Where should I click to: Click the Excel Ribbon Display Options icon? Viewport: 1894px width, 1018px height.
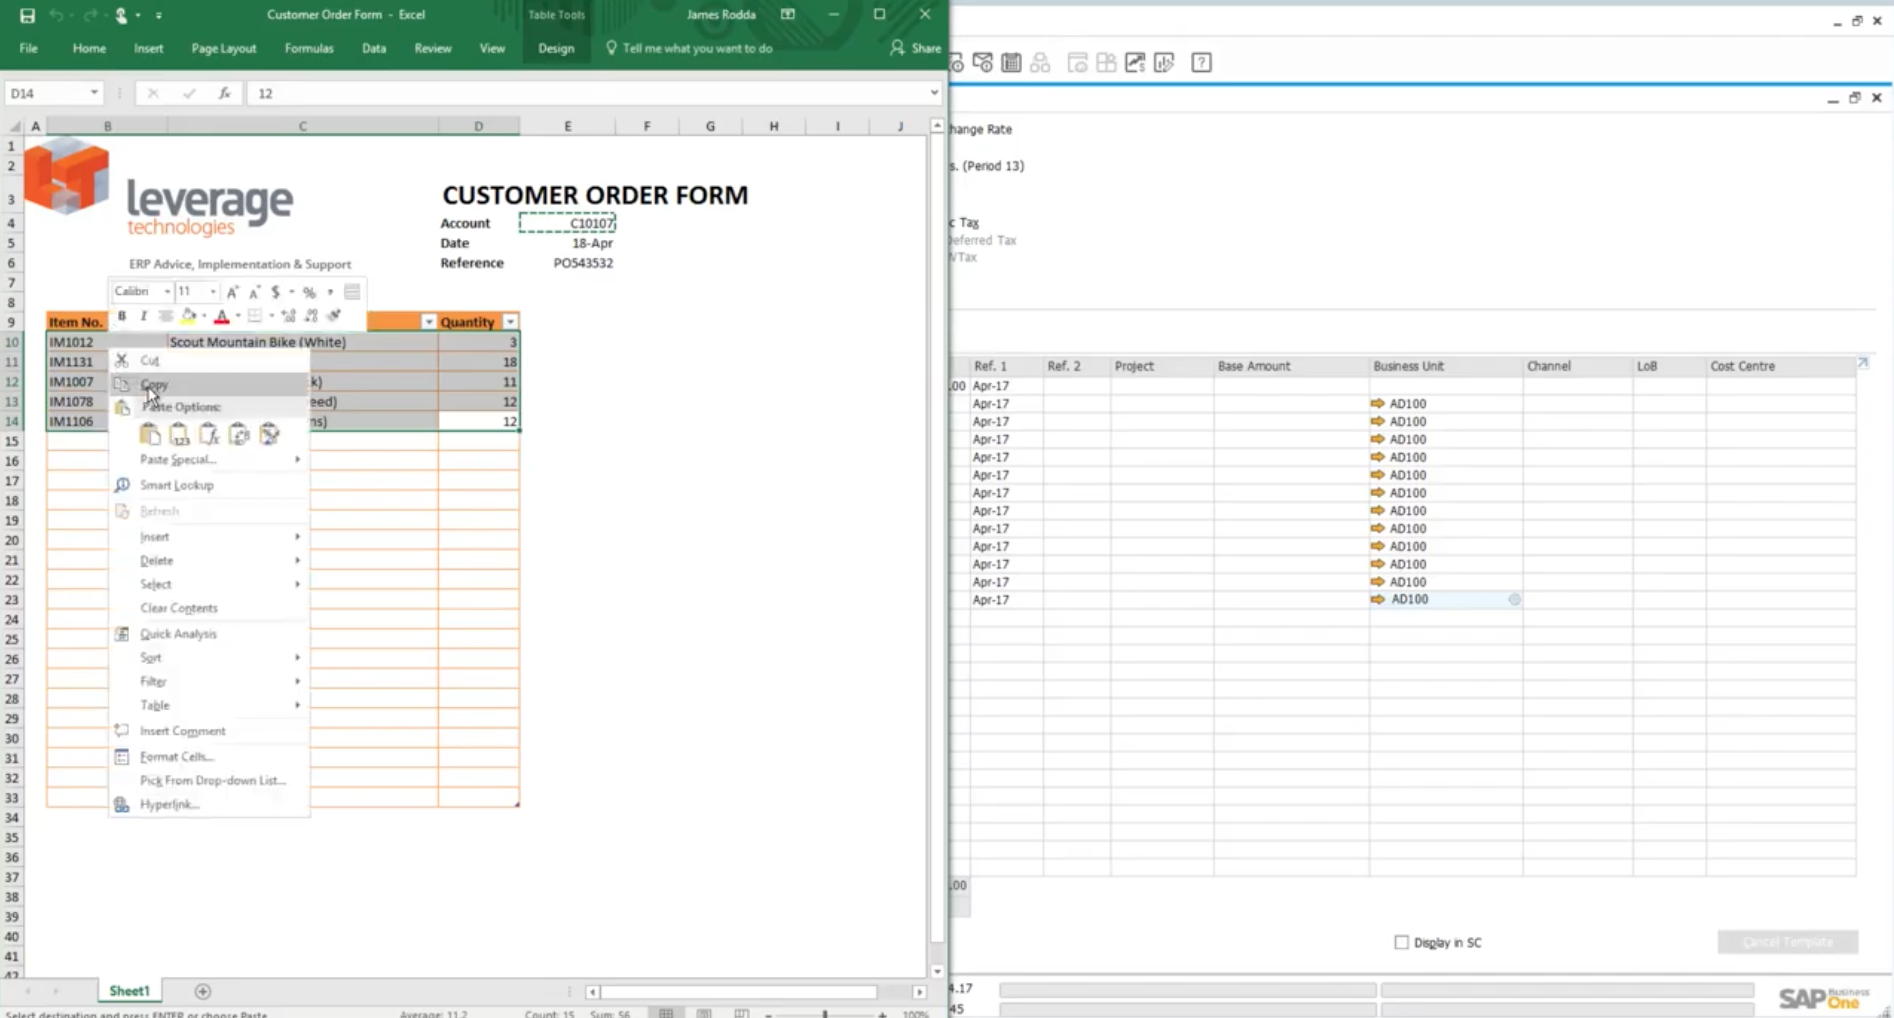[x=788, y=15]
